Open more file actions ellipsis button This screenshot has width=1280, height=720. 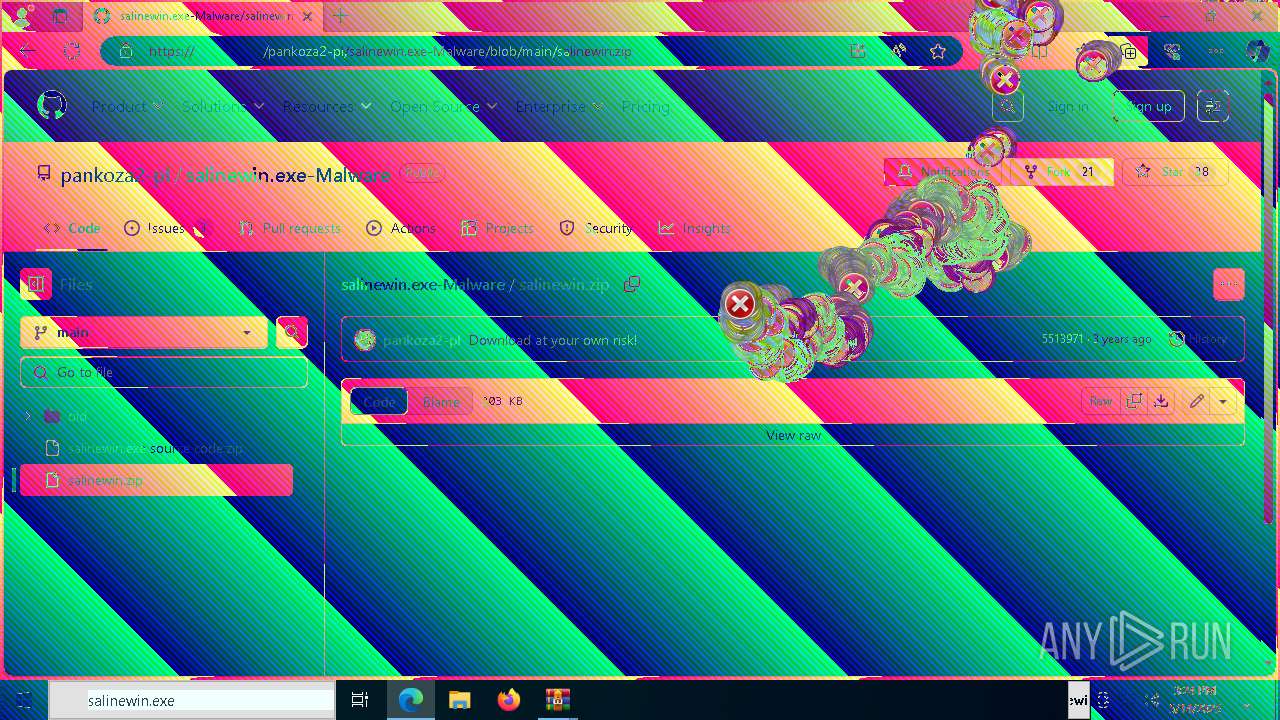pyautogui.click(x=1229, y=284)
